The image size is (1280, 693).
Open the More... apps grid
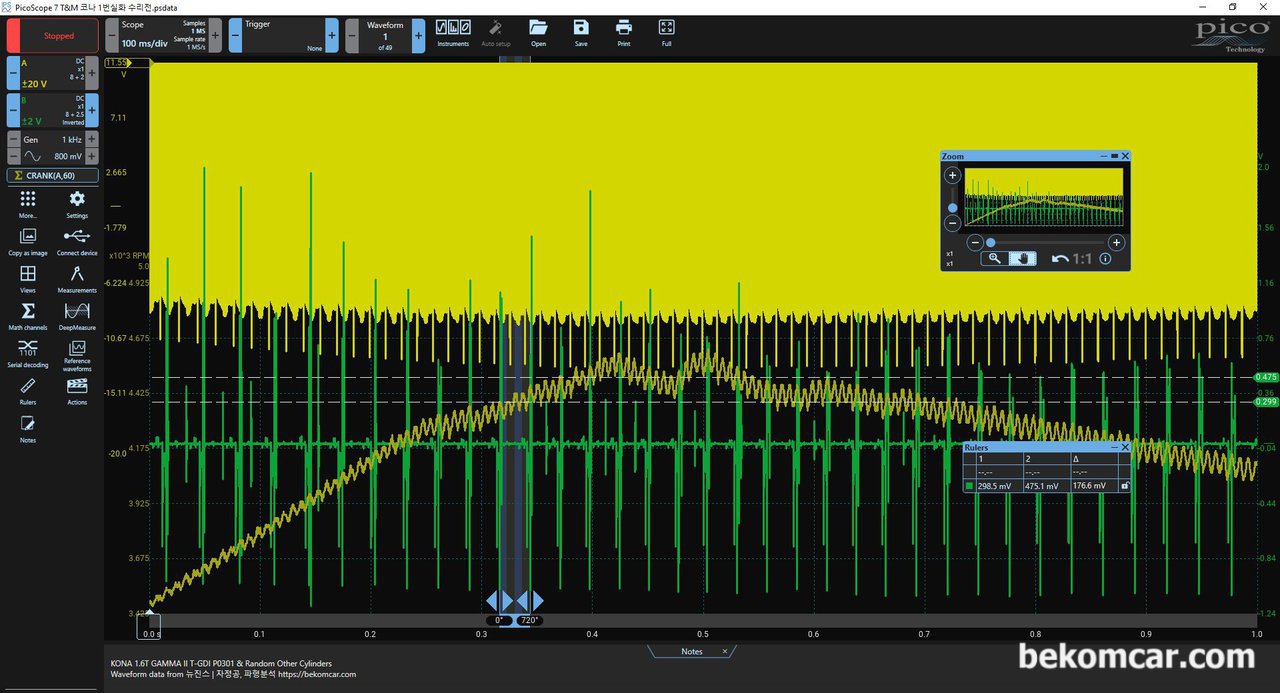pos(28,205)
